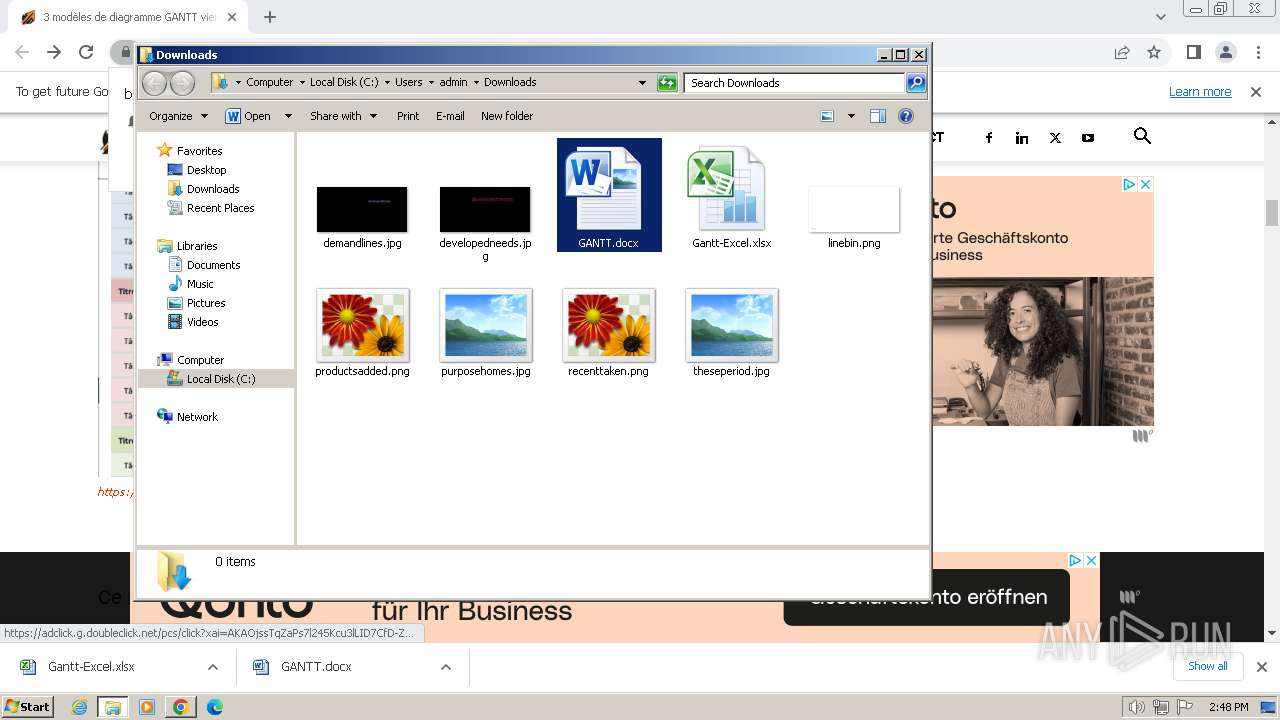Select the linebin.png thumbnail

coord(854,209)
